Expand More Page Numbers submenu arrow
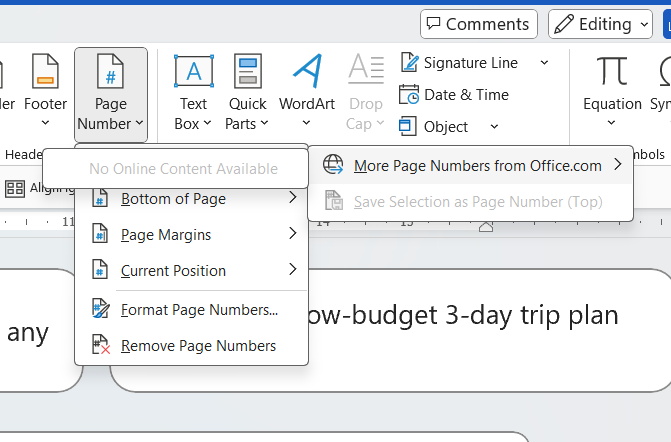The height and width of the screenshot is (442, 671). (x=618, y=164)
